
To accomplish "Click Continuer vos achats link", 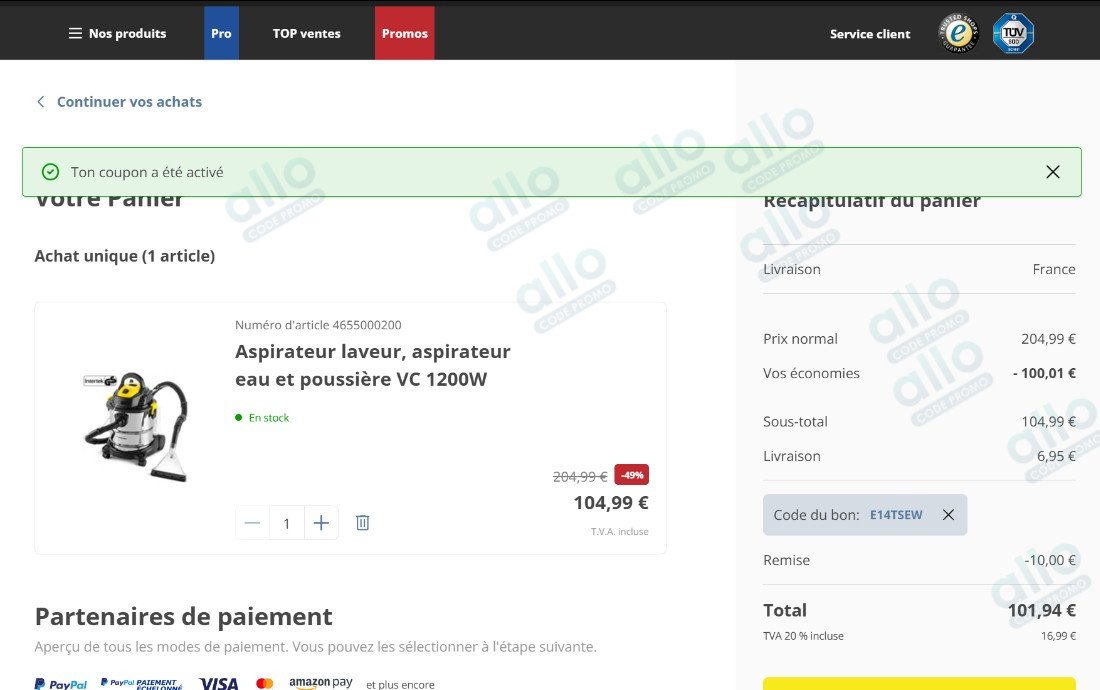I will [x=129, y=102].
